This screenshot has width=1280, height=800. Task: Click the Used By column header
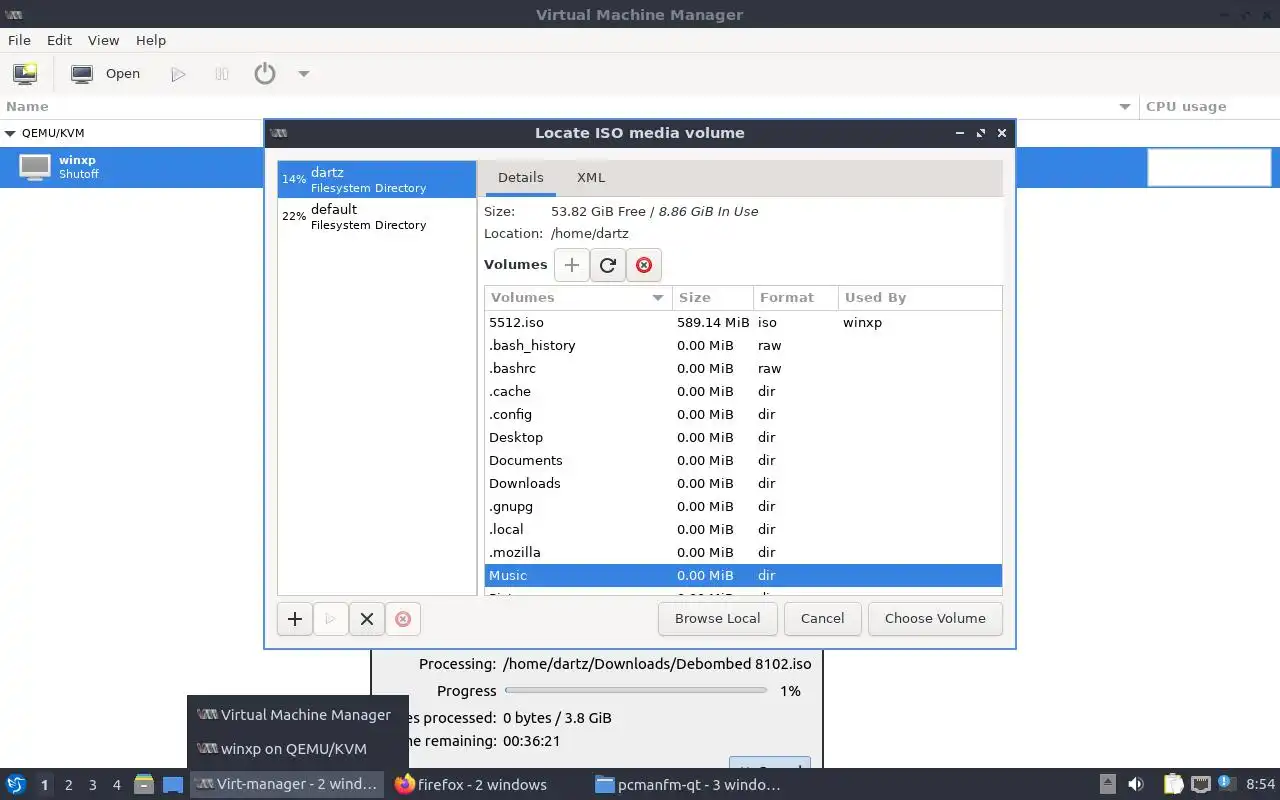(x=919, y=298)
